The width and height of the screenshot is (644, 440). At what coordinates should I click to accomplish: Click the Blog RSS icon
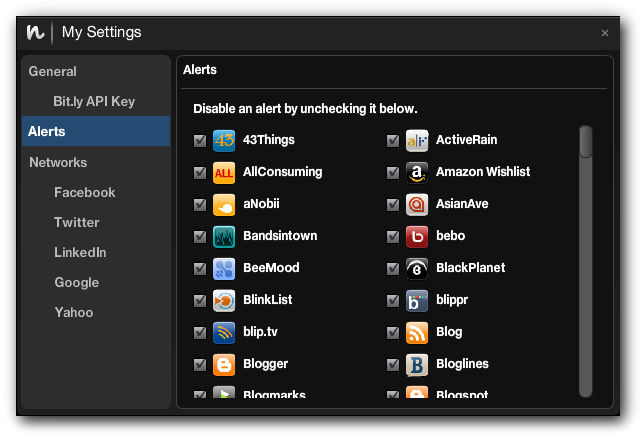(x=417, y=333)
